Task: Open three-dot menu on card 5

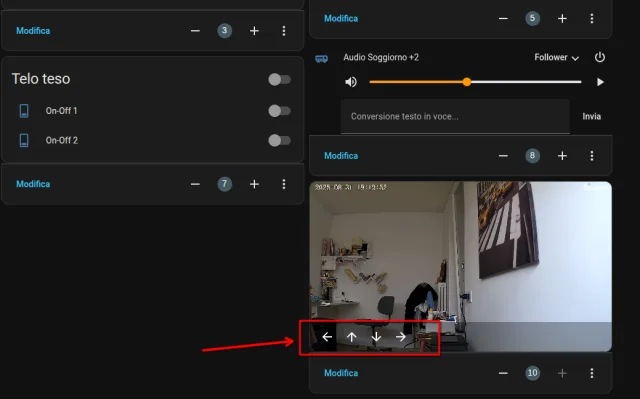Action: pos(592,19)
